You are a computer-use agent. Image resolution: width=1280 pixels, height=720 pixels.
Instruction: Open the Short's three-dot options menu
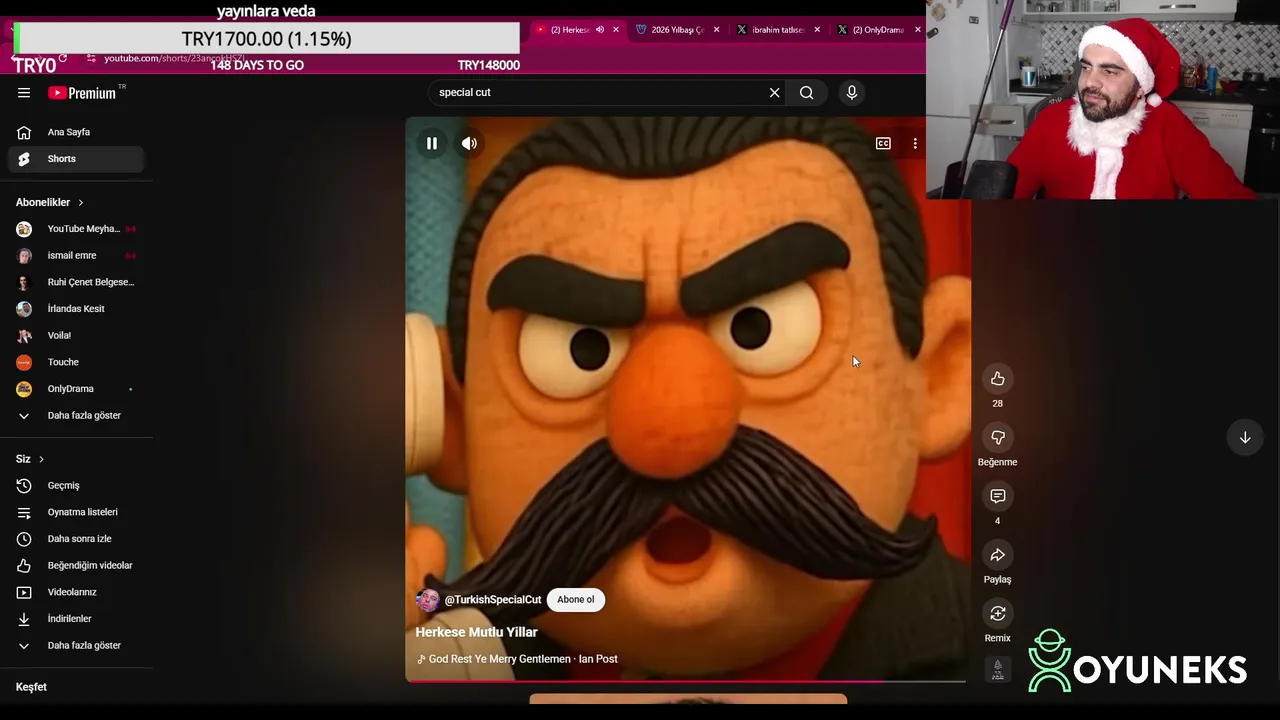(915, 143)
